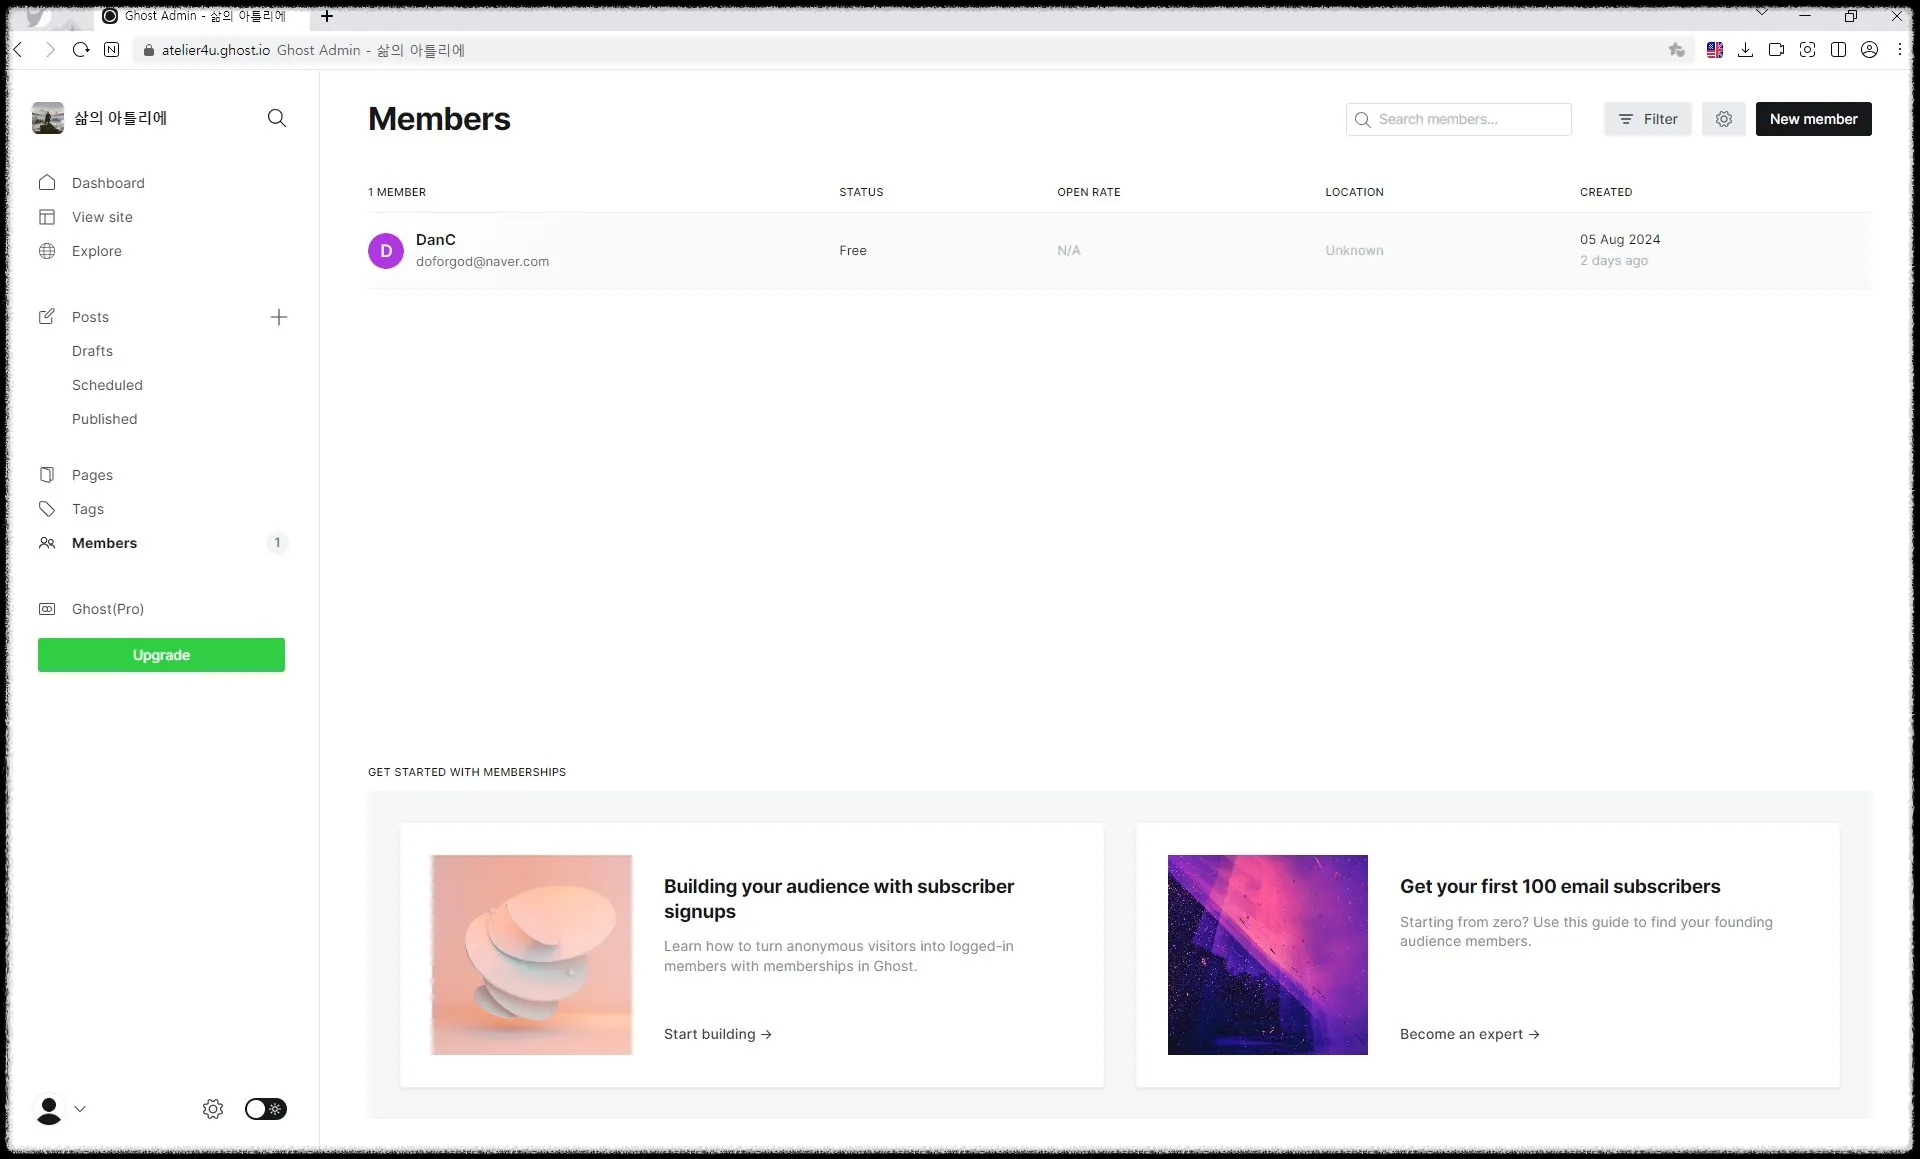Open Pages from the sidebar

click(92, 475)
